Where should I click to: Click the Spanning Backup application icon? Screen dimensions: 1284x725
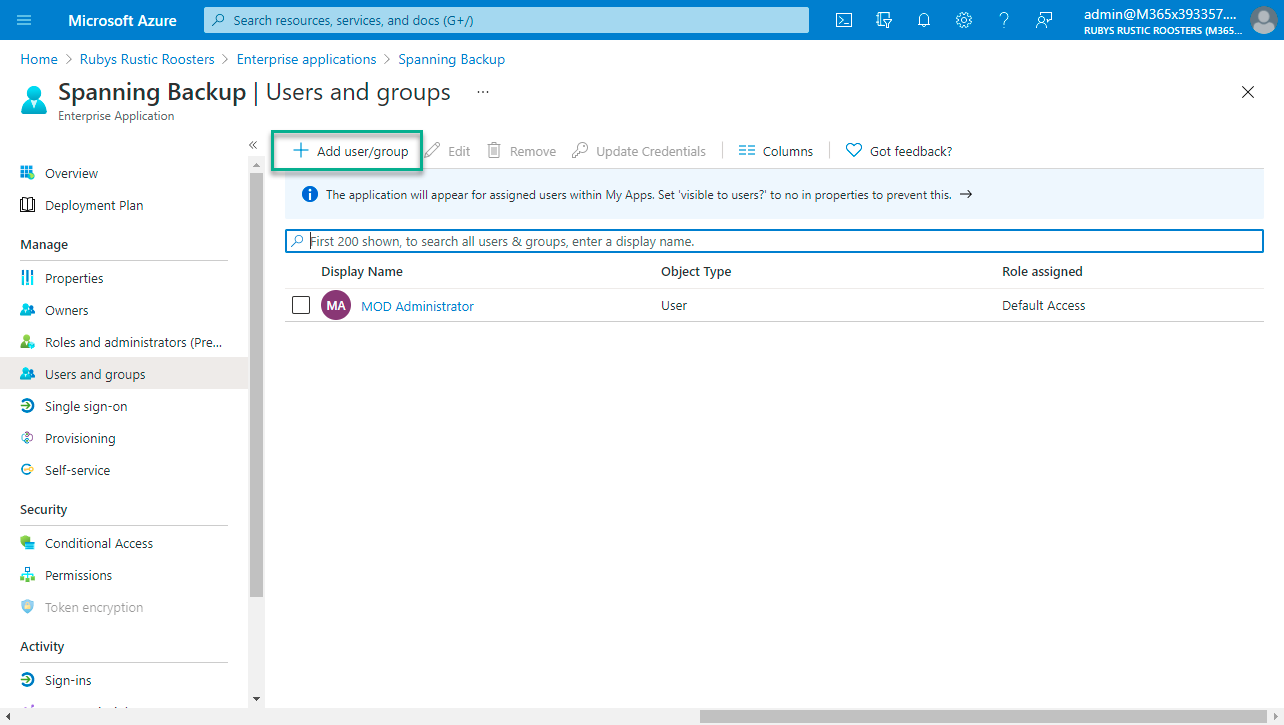34,100
